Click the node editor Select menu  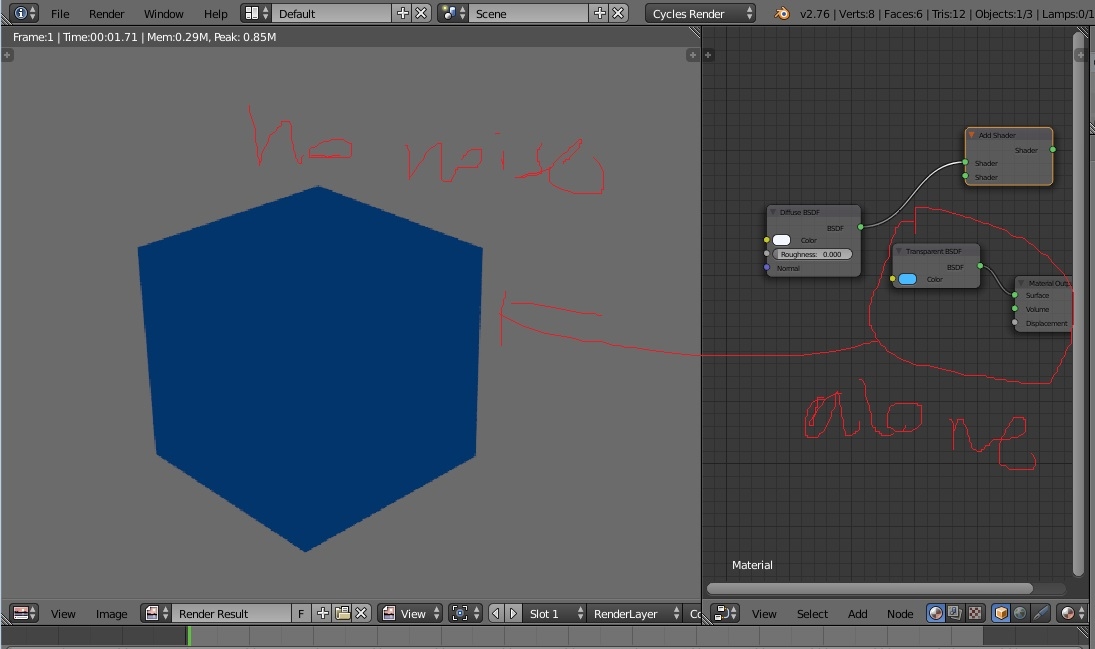pyautogui.click(x=812, y=613)
